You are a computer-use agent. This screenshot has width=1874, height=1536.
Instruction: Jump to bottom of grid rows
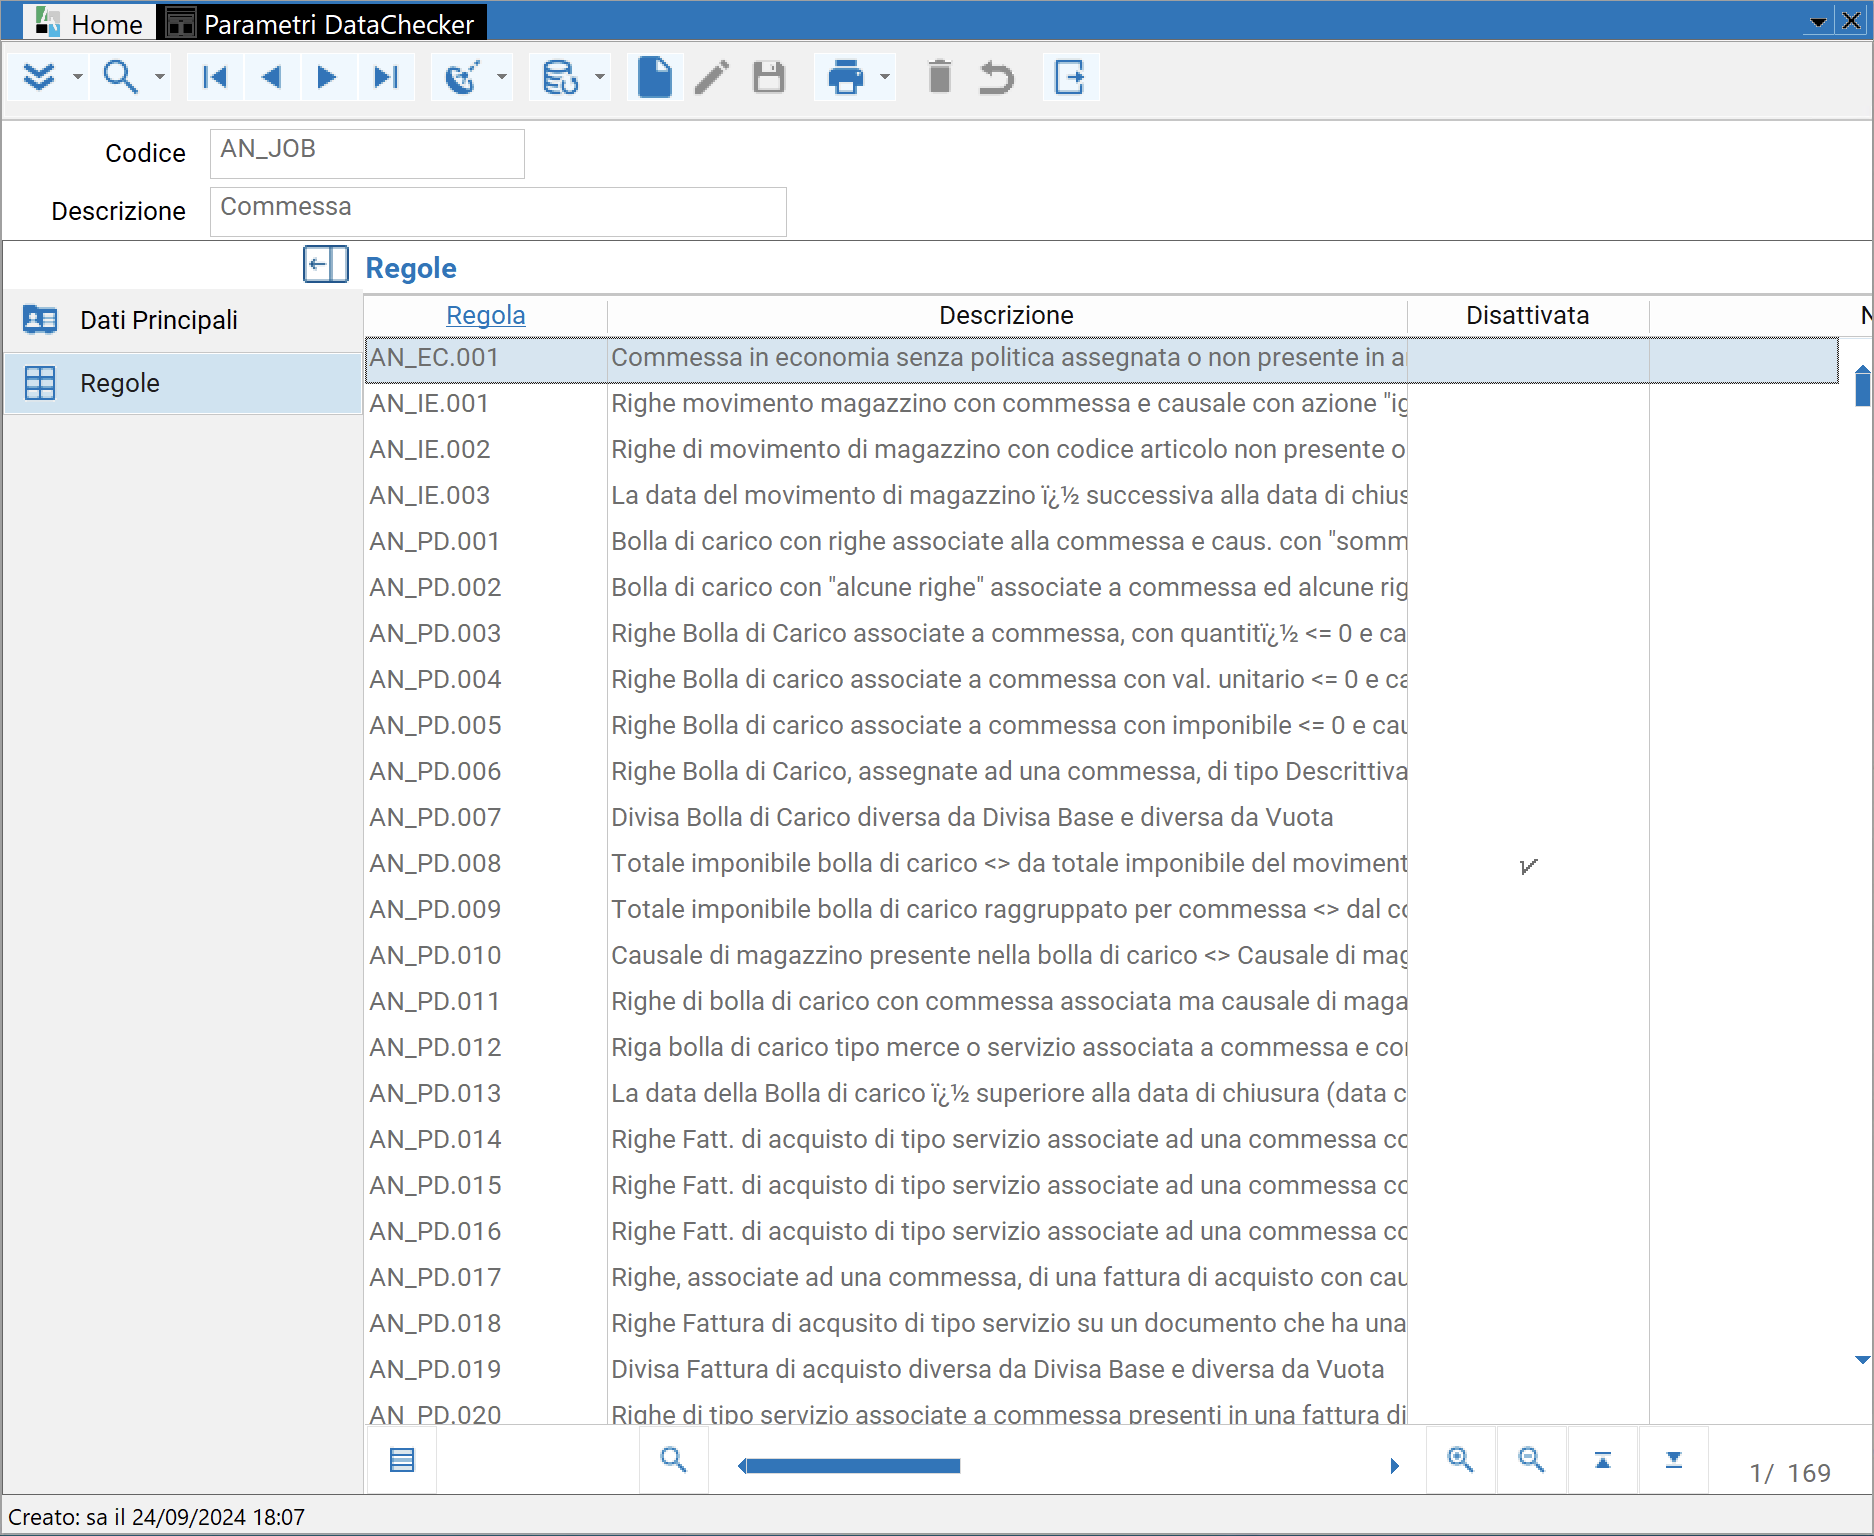point(1674,1460)
